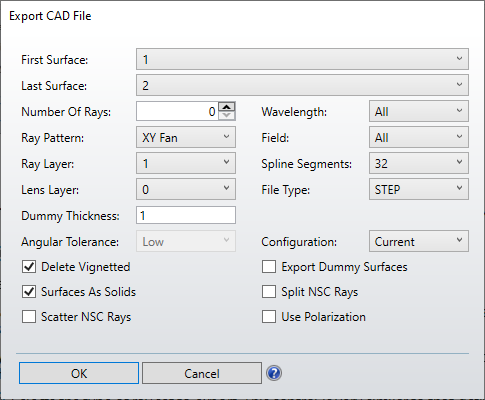Expand the Configuration dropdown
485x400 pixels.
tap(419, 241)
